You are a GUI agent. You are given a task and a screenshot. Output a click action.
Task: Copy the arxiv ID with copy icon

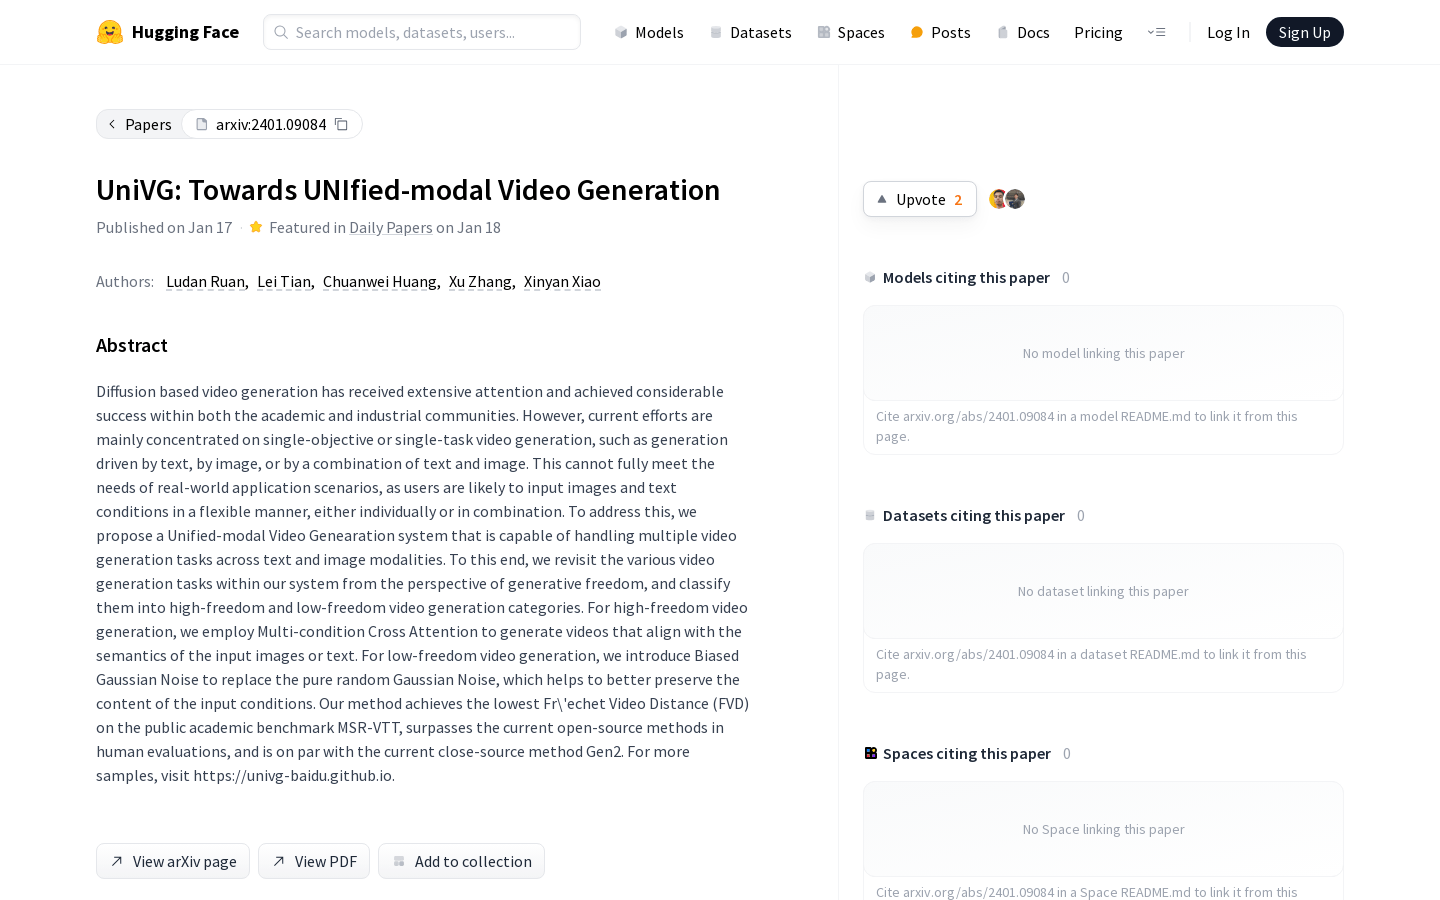[341, 124]
